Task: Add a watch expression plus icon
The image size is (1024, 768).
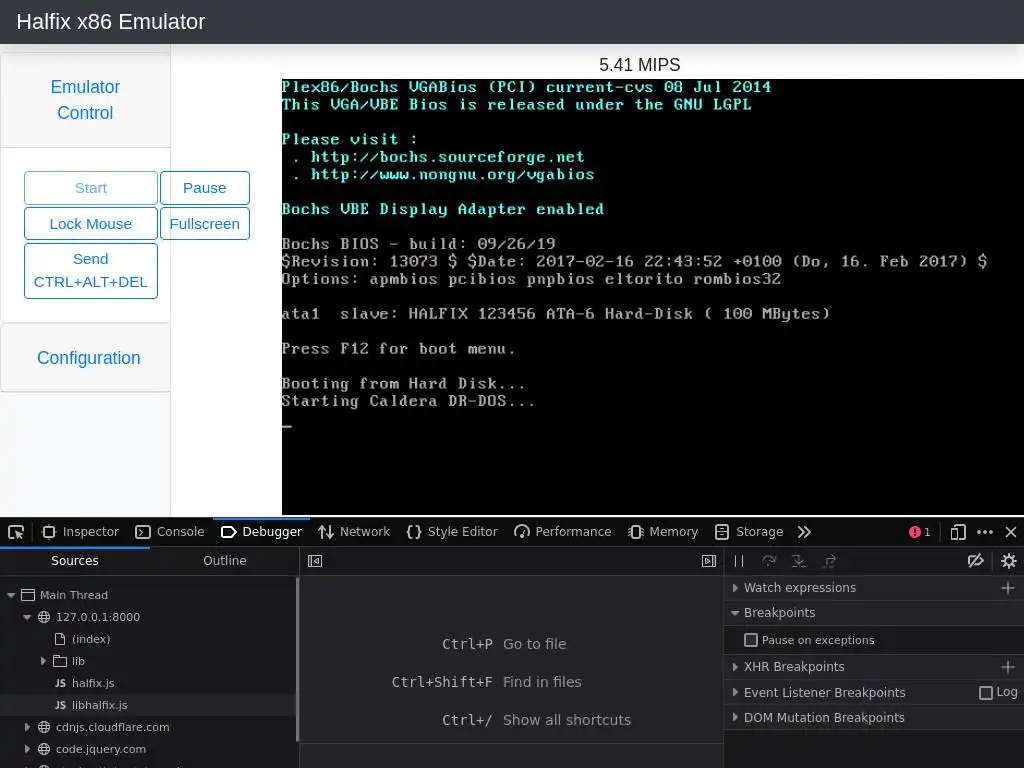Action: point(1008,588)
